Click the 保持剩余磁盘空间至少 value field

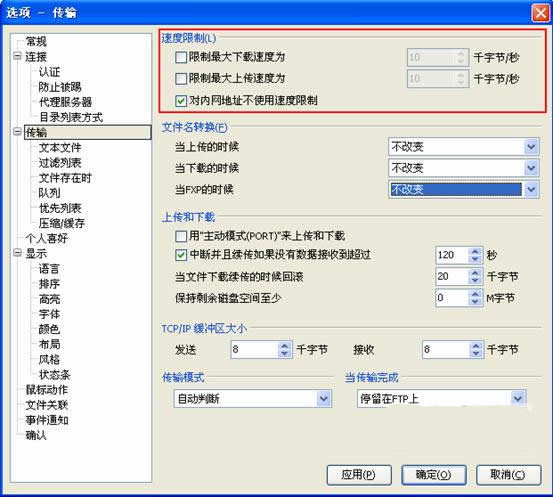452,298
